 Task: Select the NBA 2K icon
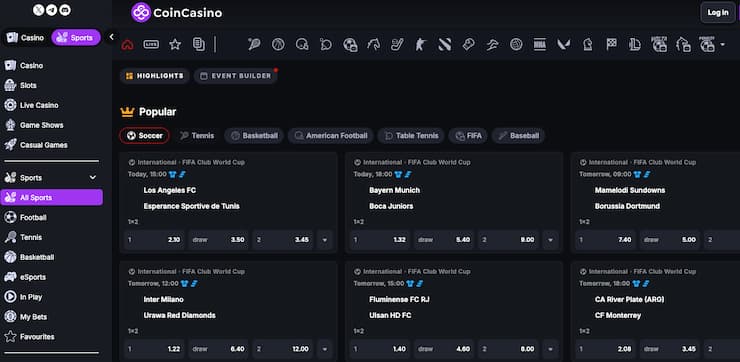tap(540, 44)
